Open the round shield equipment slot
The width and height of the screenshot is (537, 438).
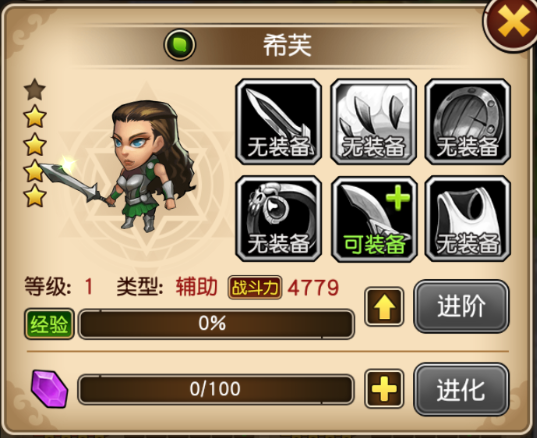click(x=467, y=122)
